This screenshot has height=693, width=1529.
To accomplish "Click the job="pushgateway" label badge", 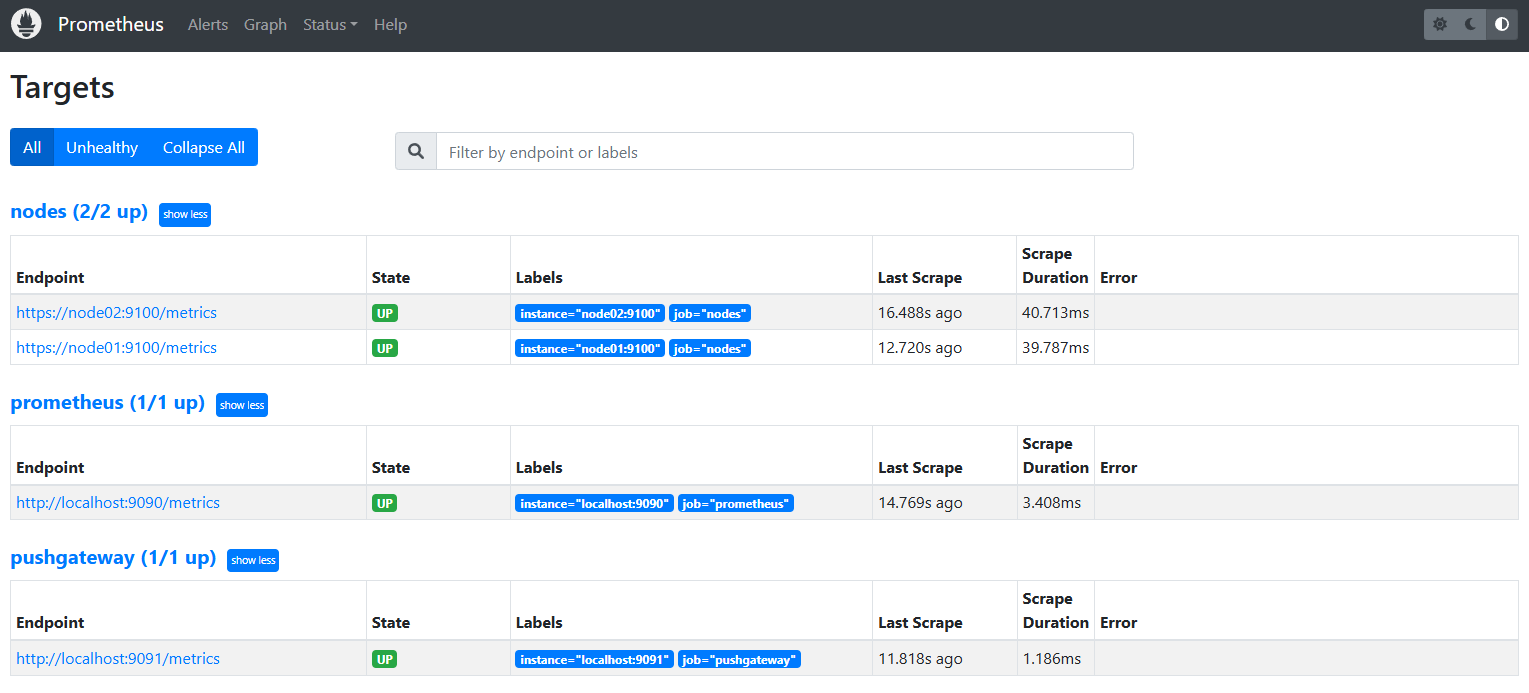I will pyautogui.click(x=739, y=659).
